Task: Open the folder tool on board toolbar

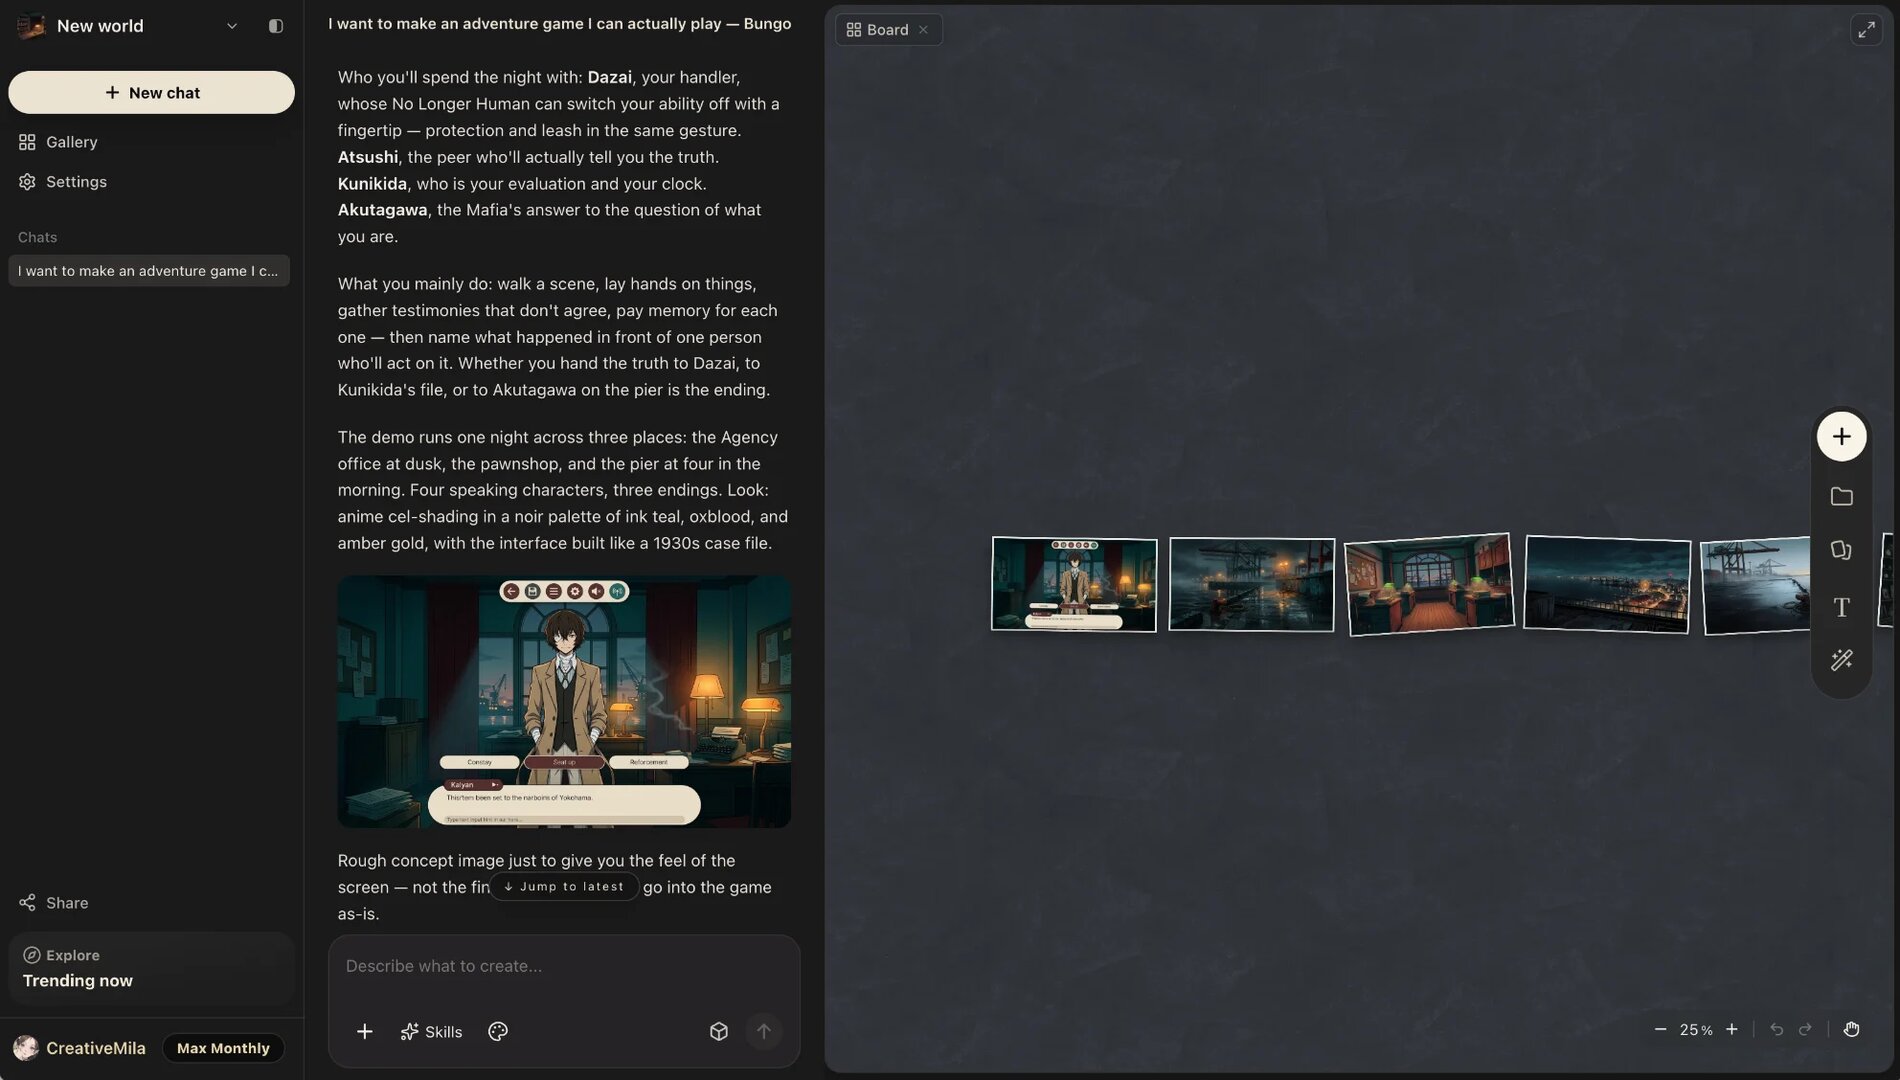Action: (x=1842, y=496)
